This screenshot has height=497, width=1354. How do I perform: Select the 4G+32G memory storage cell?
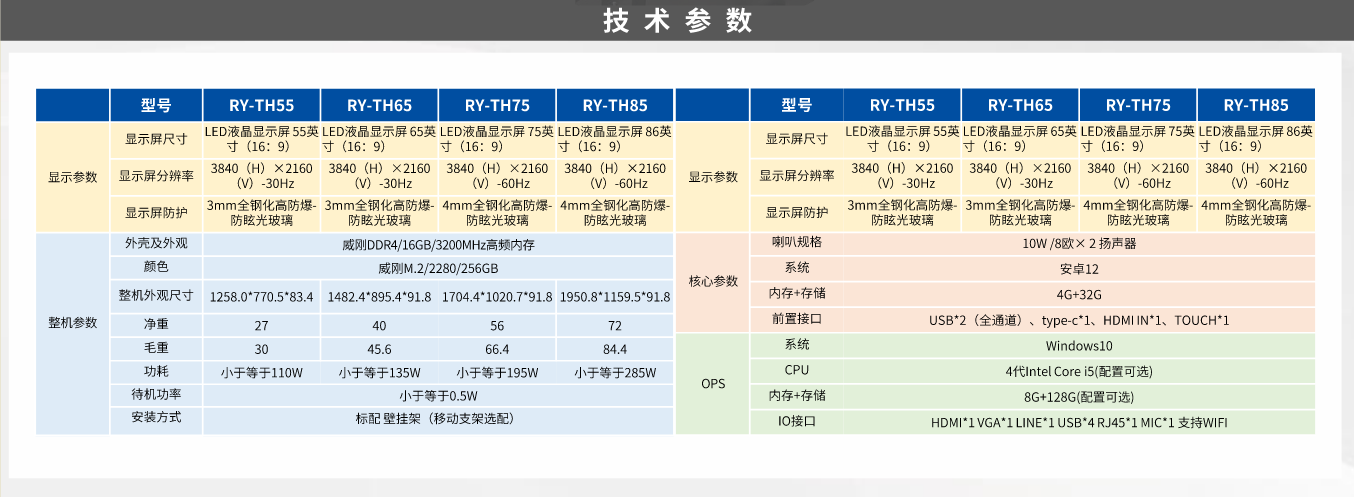1078,294
